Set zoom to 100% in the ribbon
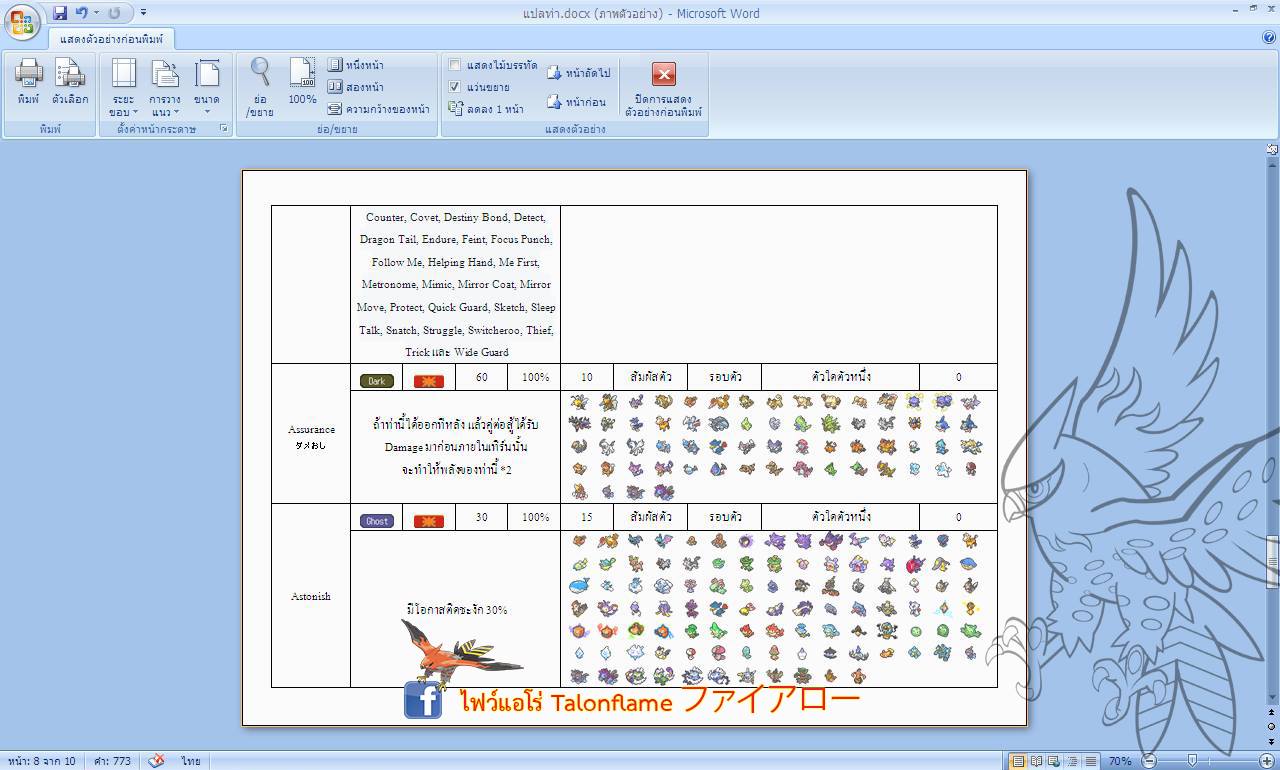Viewport: 1280px width, 770px height. (x=302, y=82)
